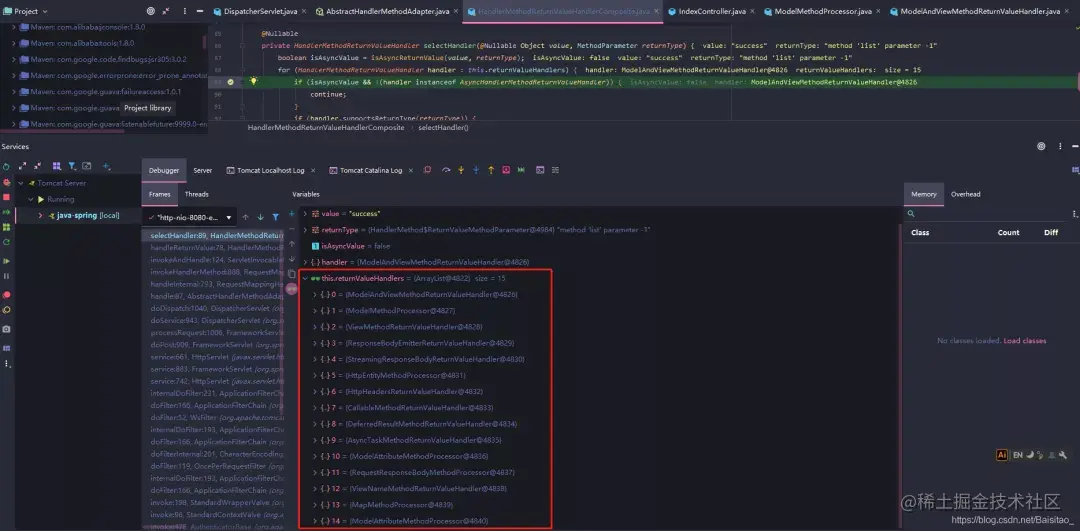Open the Services filter options
Viewport: 1080px width, 531px height.
(72, 167)
